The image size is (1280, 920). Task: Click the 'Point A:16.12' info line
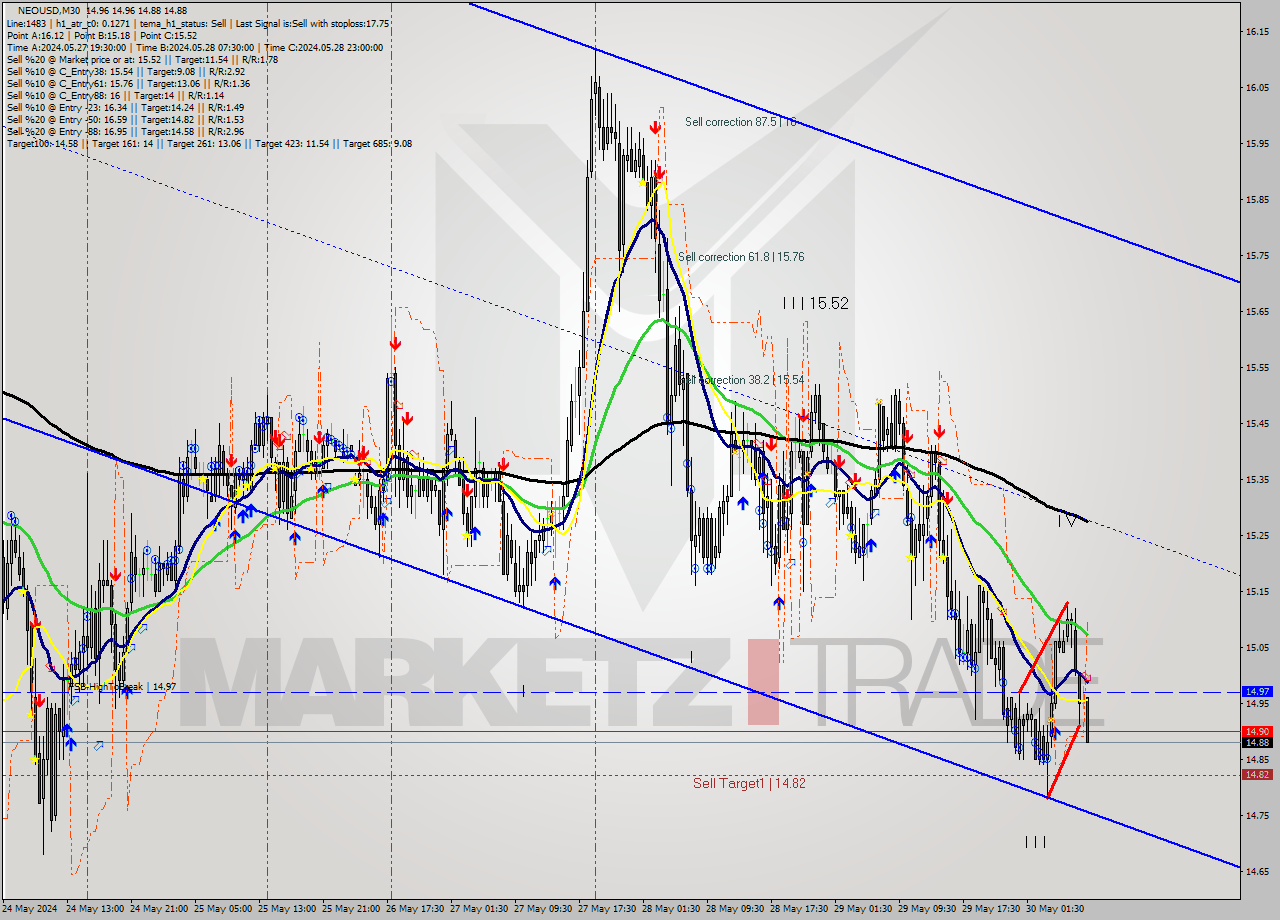[x=103, y=35]
